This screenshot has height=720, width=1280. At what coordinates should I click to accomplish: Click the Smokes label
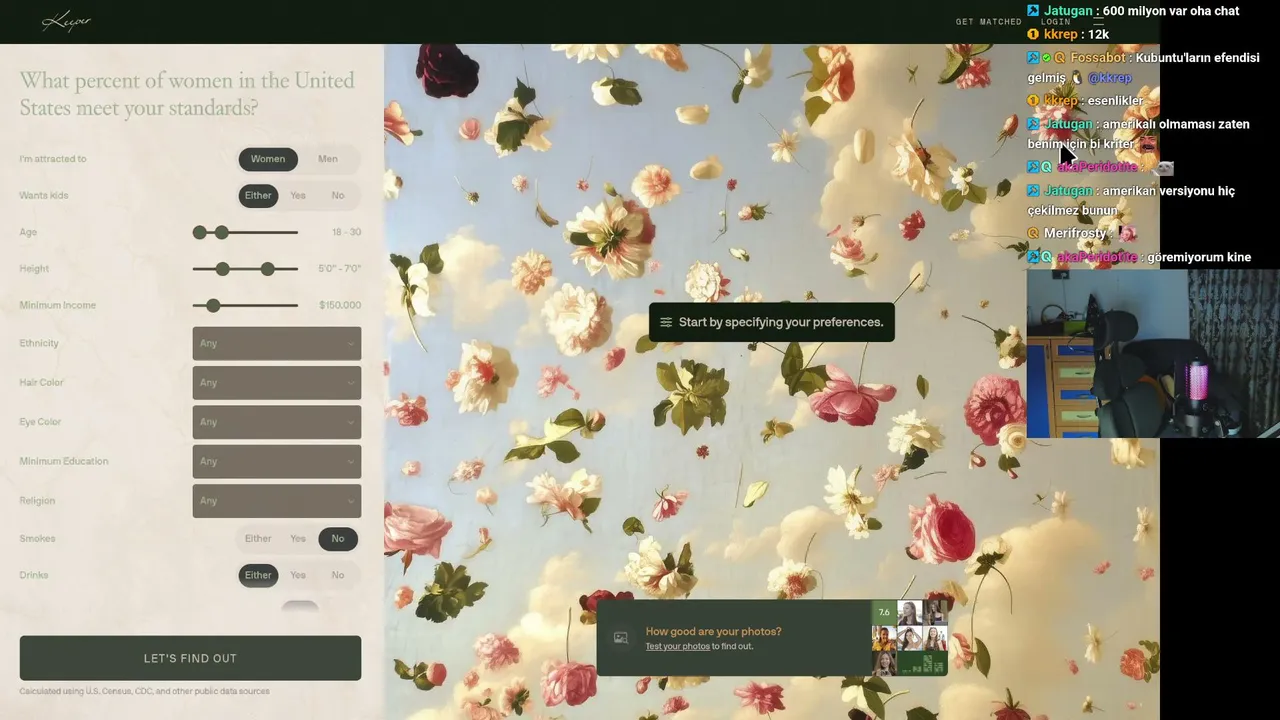point(37,538)
